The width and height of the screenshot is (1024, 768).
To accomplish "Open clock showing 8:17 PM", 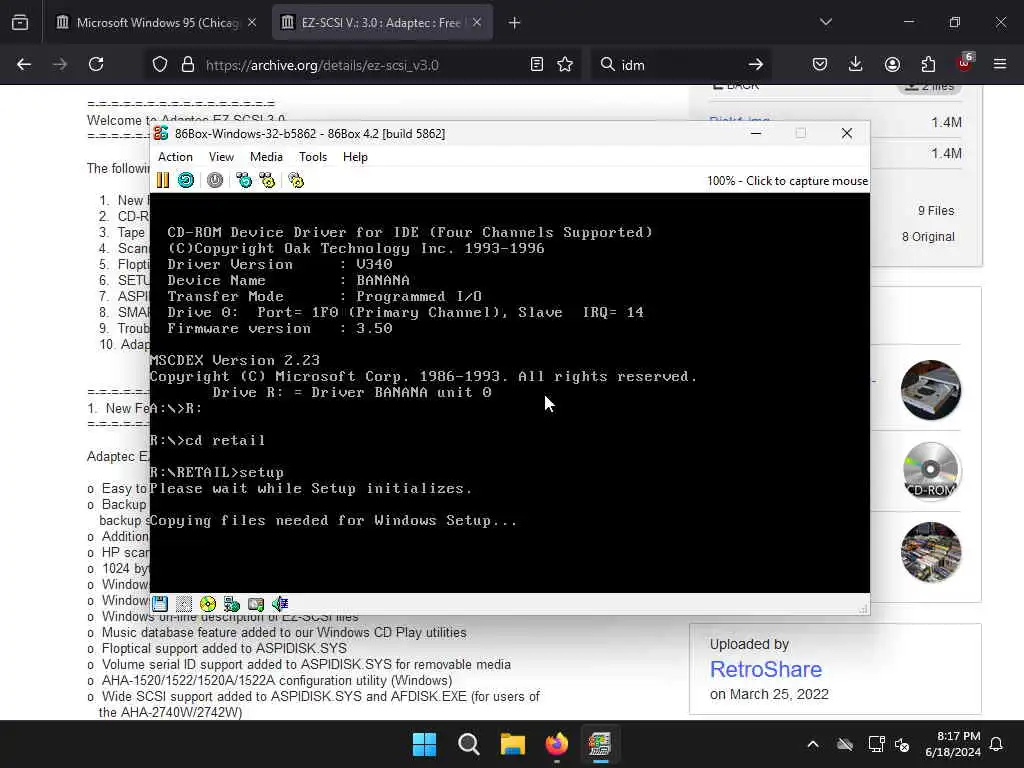I will coord(953,744).
